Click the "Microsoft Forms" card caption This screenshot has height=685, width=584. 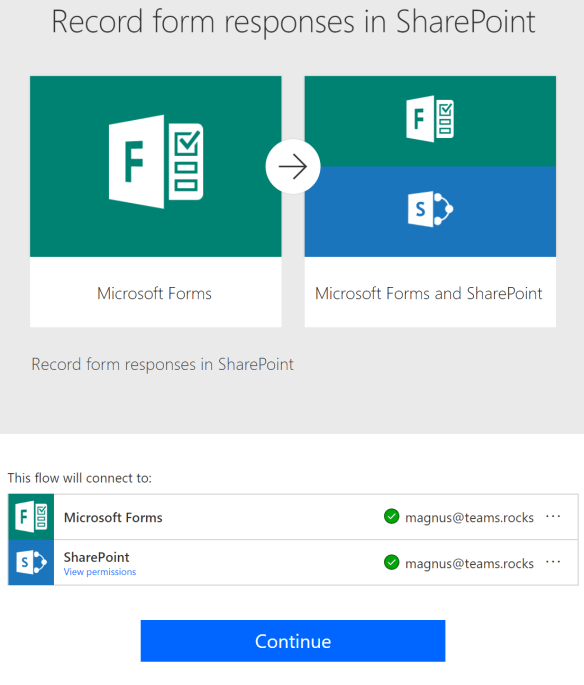pyautogui.click(x=154, y=293)
